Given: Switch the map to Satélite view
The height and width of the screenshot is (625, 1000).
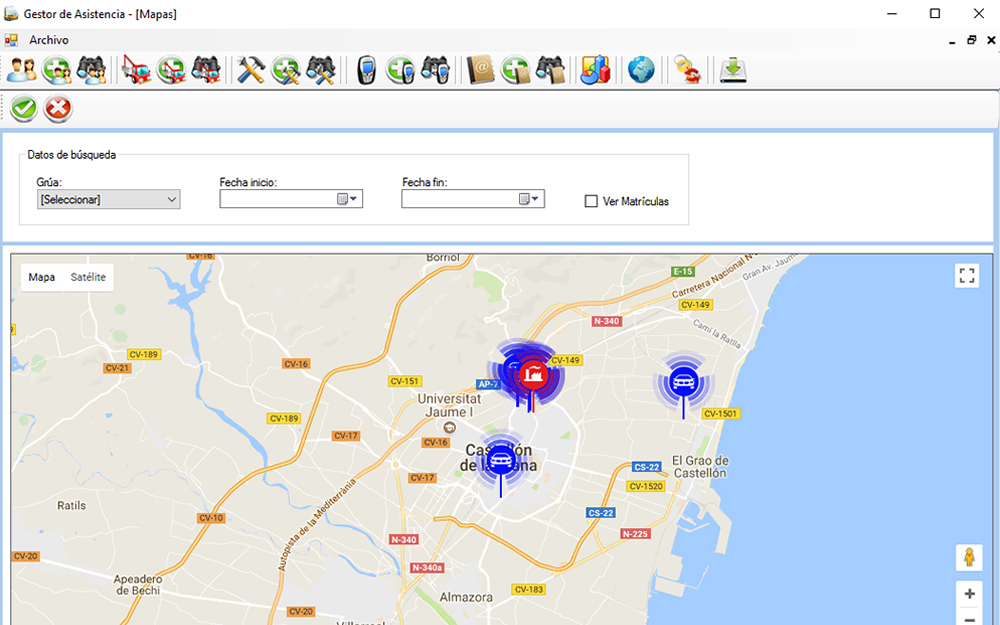Looking at the screenshot, I should tap(88, 277).
